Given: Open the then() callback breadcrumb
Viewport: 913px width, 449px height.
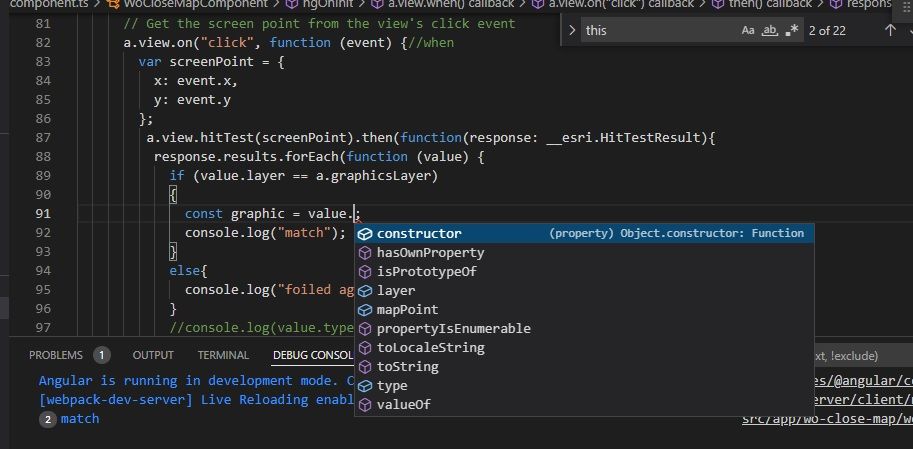Looking at the screenshot, I should click(770, 4).
